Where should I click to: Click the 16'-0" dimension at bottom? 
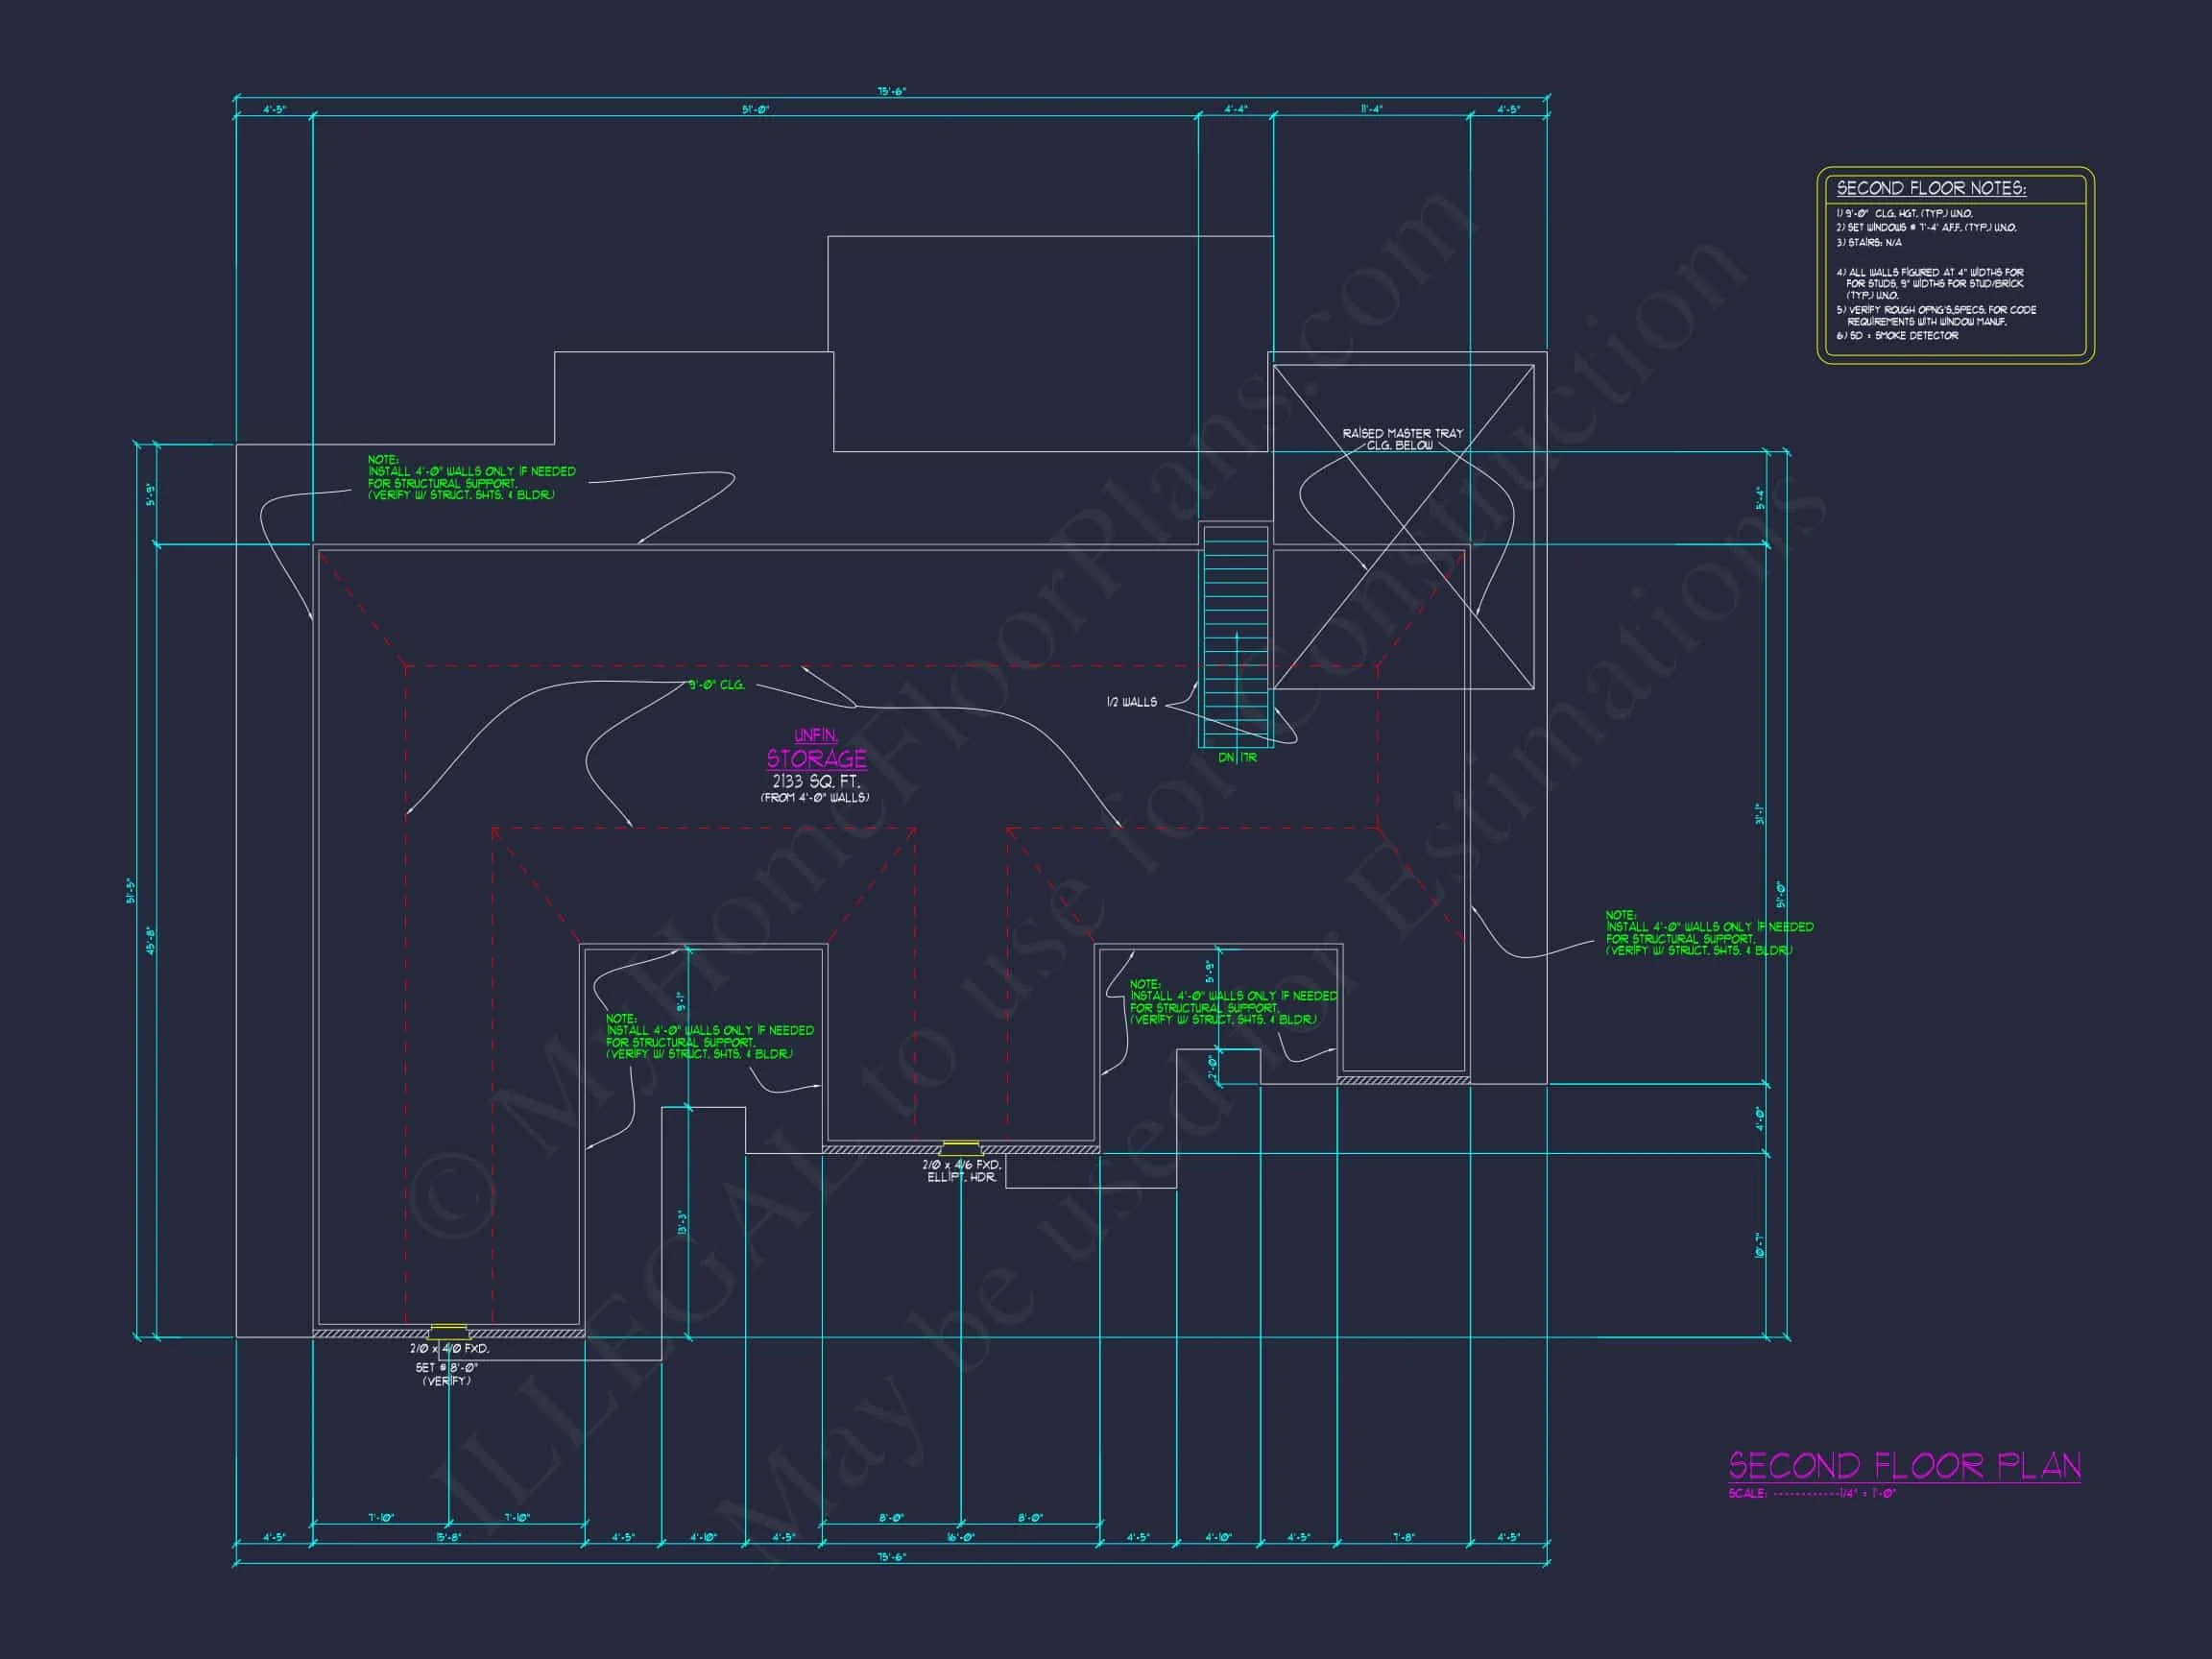tap(960, 1537)
